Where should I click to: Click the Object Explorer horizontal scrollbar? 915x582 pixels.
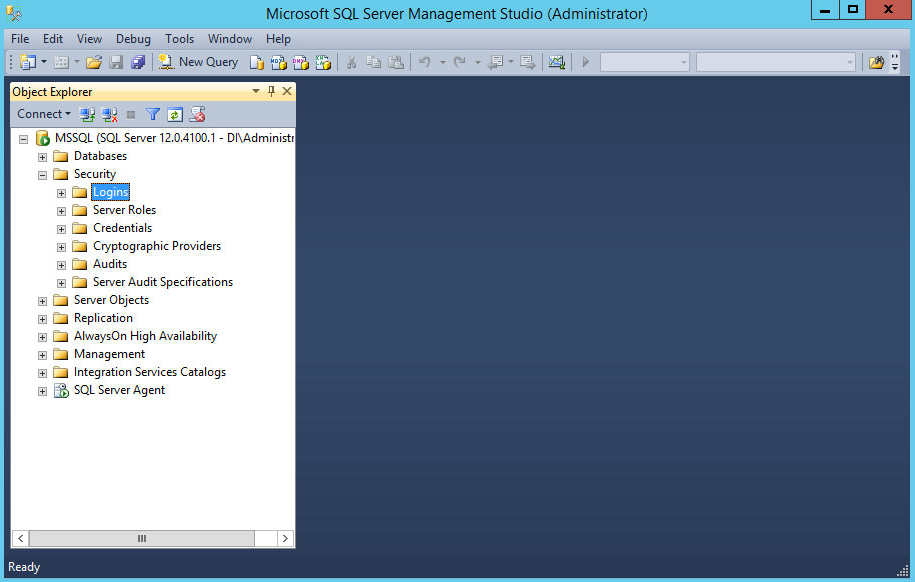[141, 538]
